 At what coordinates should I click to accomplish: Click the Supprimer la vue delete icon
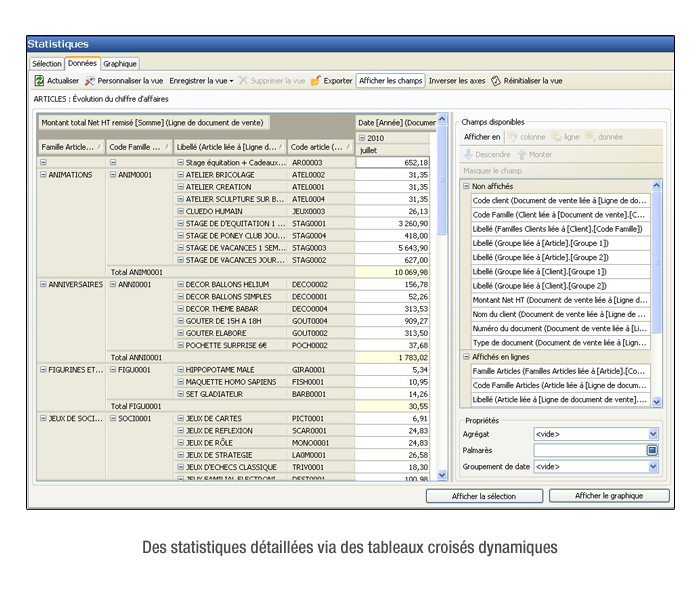[x=243, y=81]
